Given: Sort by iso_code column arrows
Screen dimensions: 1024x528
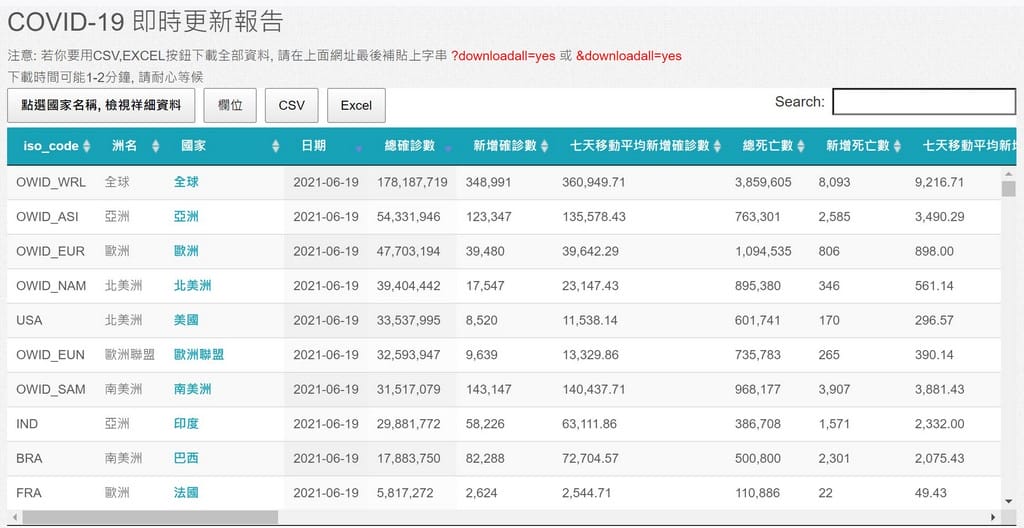Looking at the screenshot, I should coord(87,146).
